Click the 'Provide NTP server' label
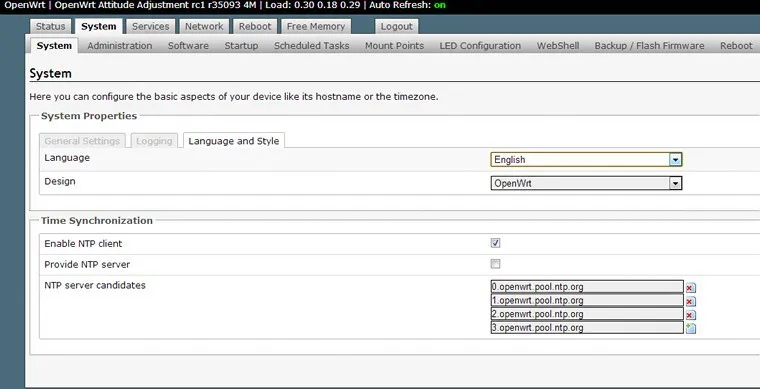This screenshot has width=760, height=389. coord(87,265)
